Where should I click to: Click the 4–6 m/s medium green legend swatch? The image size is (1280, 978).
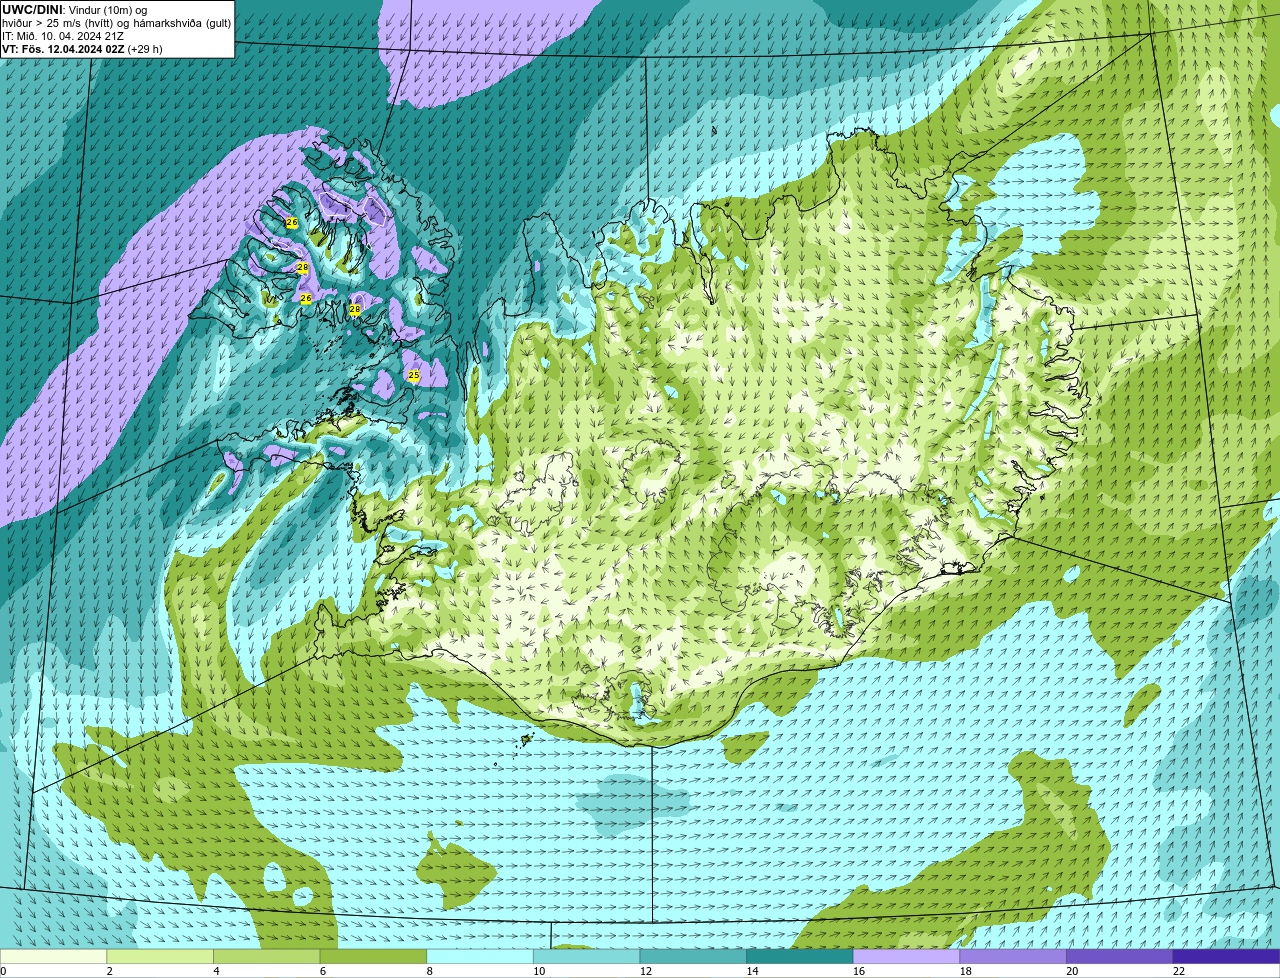tap(267, 956)
